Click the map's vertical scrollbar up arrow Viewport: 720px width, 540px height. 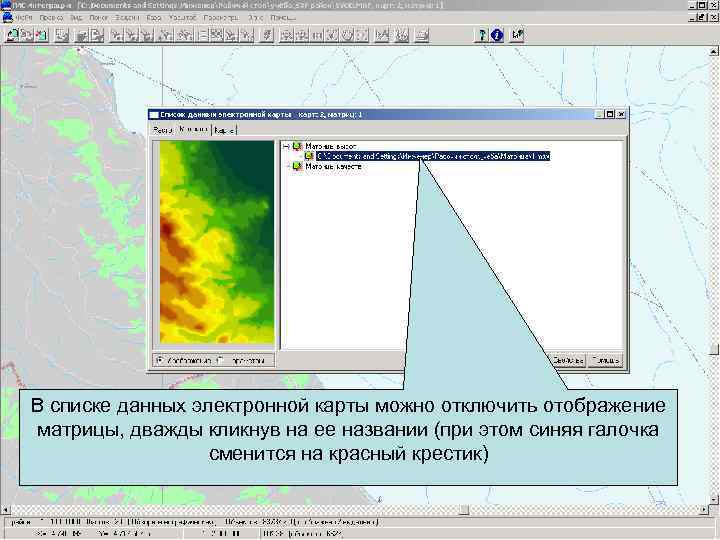(x=714, y=51)
